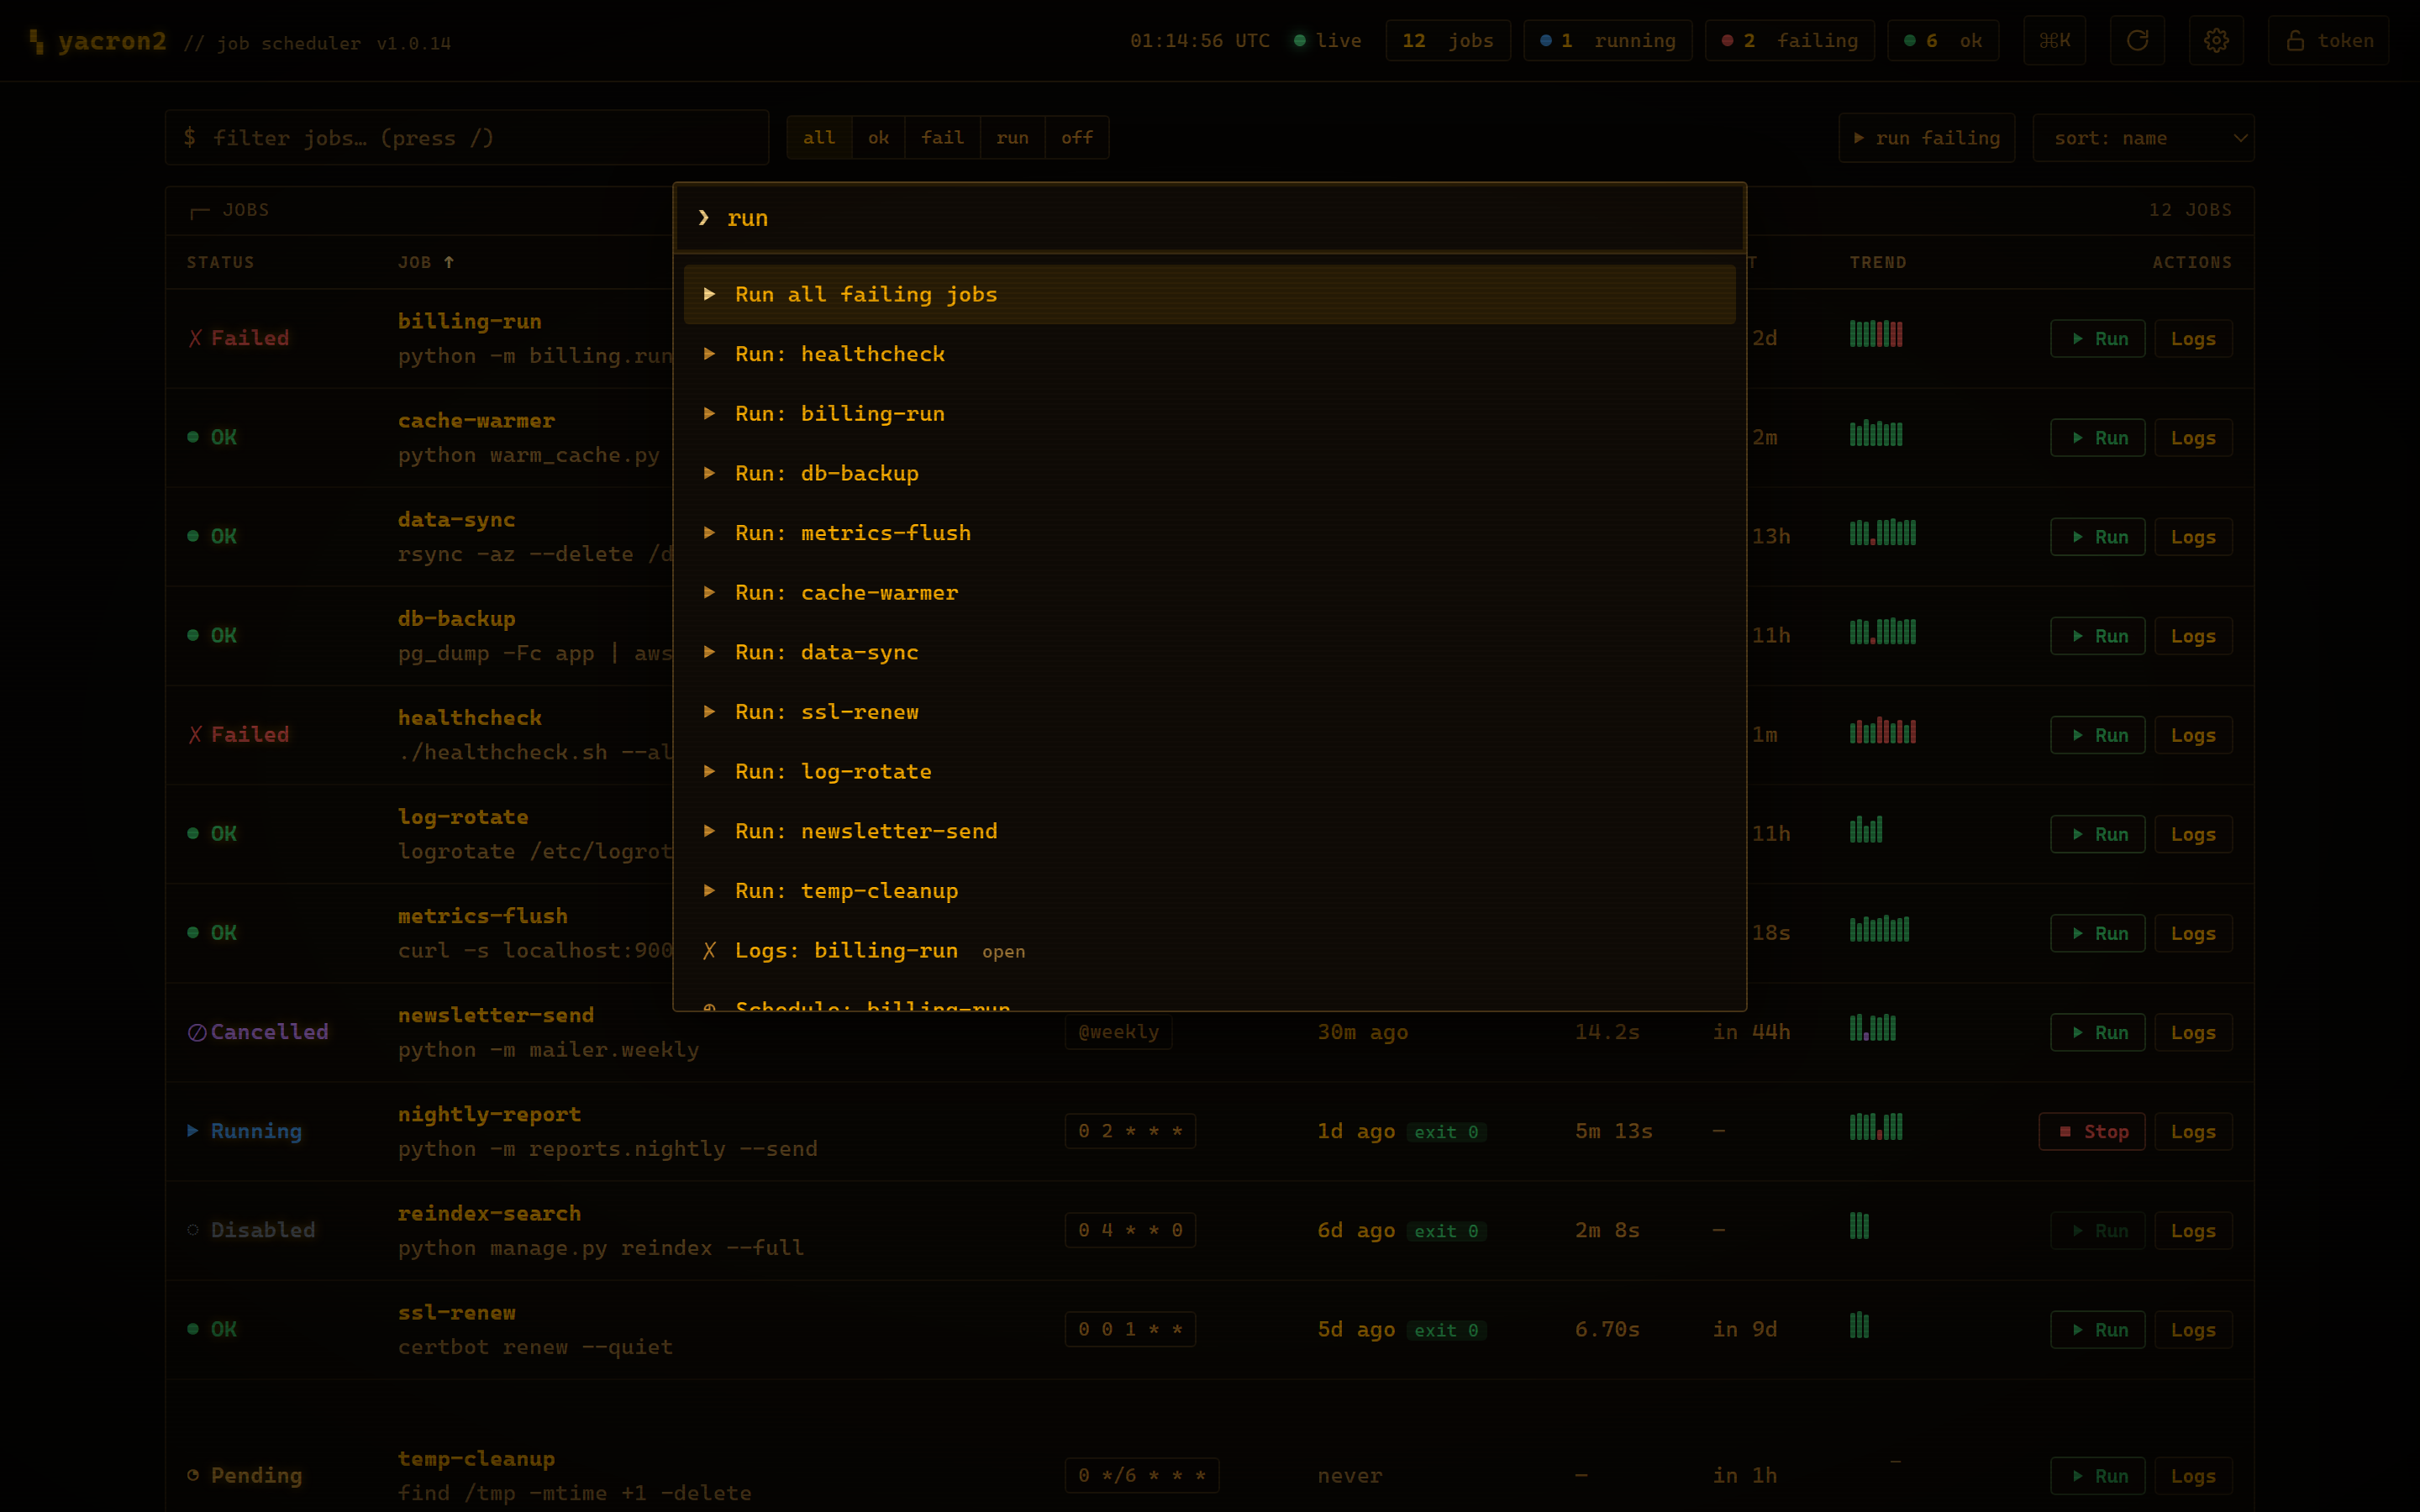This screenshot has width=2420, height=1512.
Task: Click the nightly-report job name
Action: (x=489, y=1114)
